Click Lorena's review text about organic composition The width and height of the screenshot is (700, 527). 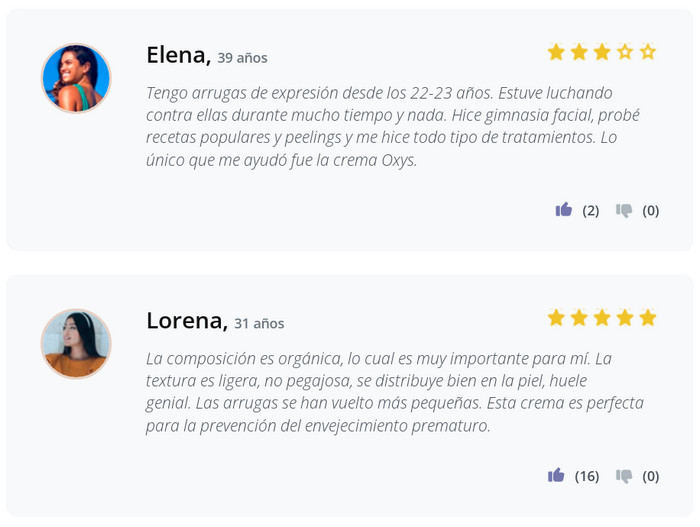point(394,391)
